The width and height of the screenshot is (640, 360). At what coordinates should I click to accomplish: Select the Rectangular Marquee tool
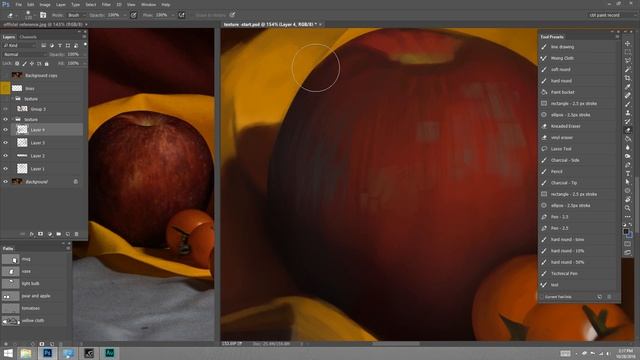(628, 52)
